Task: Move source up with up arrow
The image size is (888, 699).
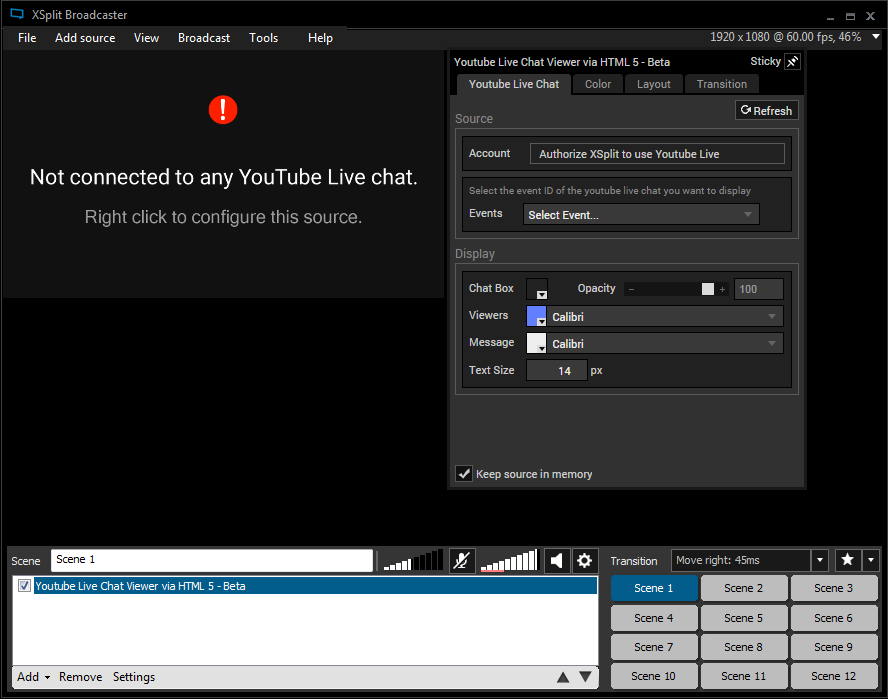Action: (562, 677)
